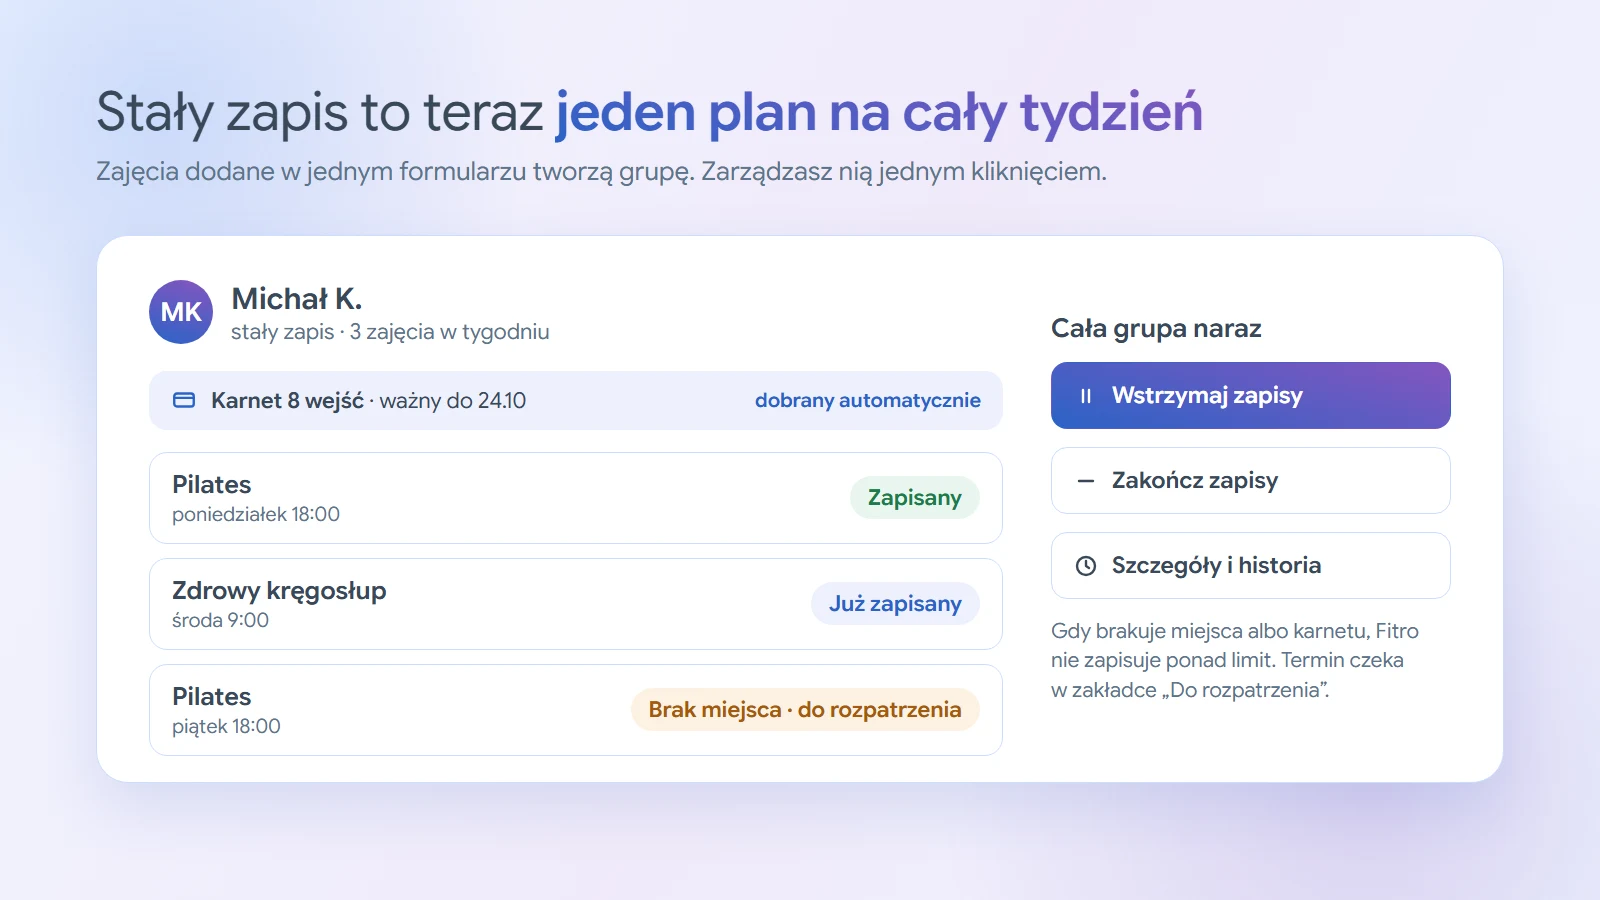Click the subtitle starting 'Zajęcia dodane w jednym'
Screen dimensions: 1600x900
point(601,172)
